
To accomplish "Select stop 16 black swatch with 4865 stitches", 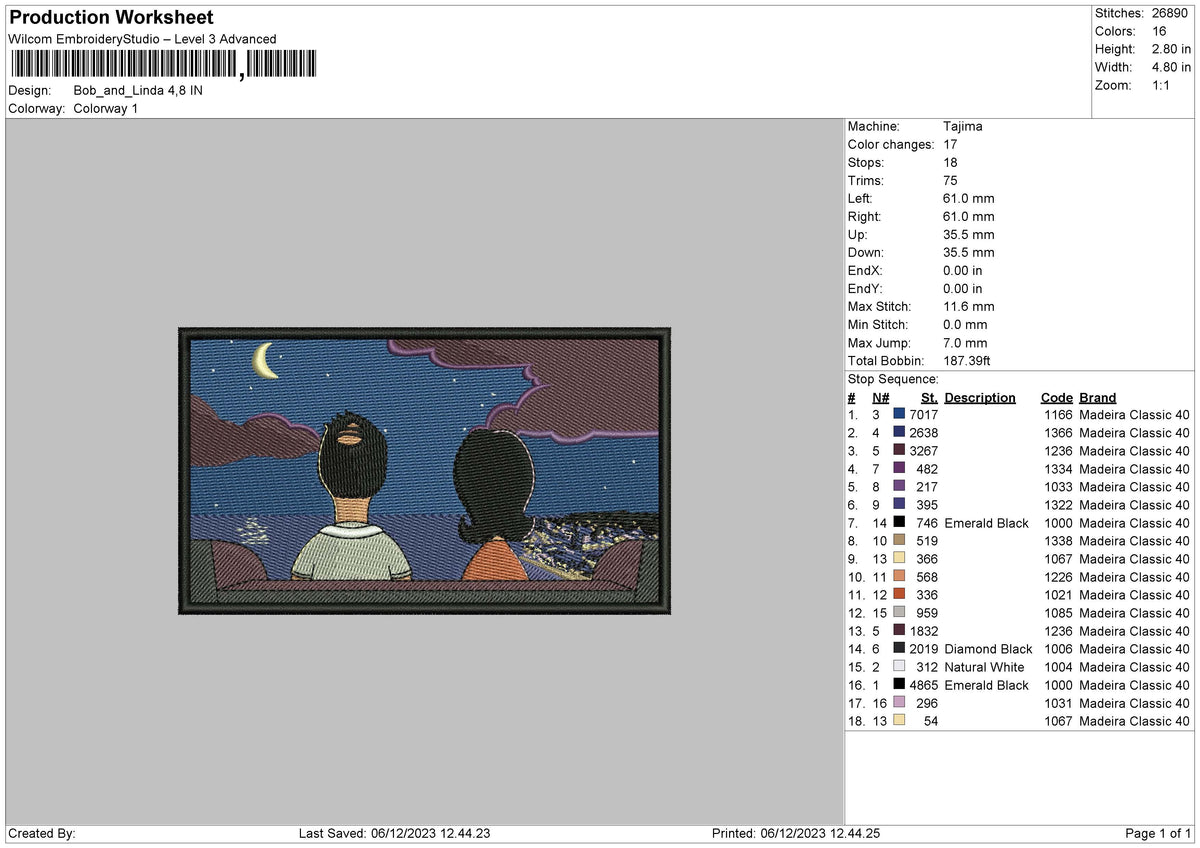I will pos(900,683).
